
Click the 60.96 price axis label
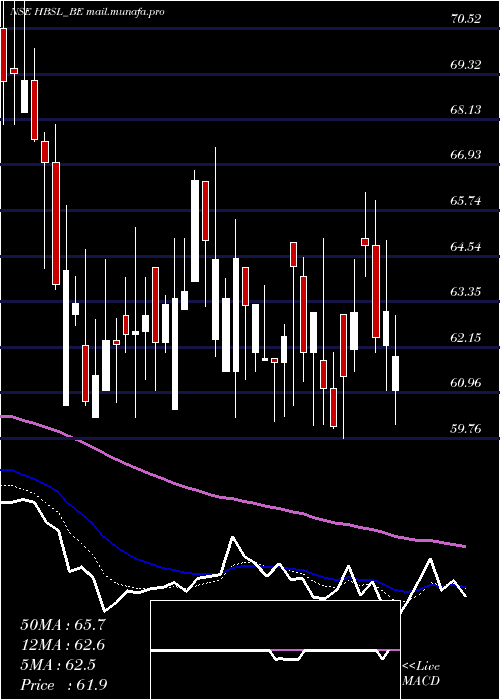tap(466, 383)
